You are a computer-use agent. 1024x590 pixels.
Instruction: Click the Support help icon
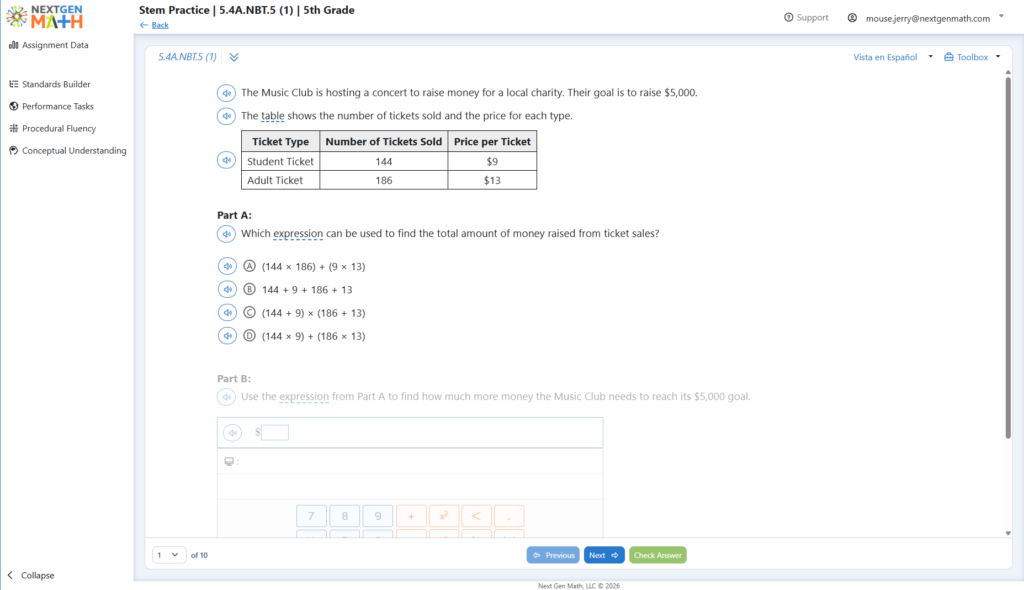tap(788, 18)
